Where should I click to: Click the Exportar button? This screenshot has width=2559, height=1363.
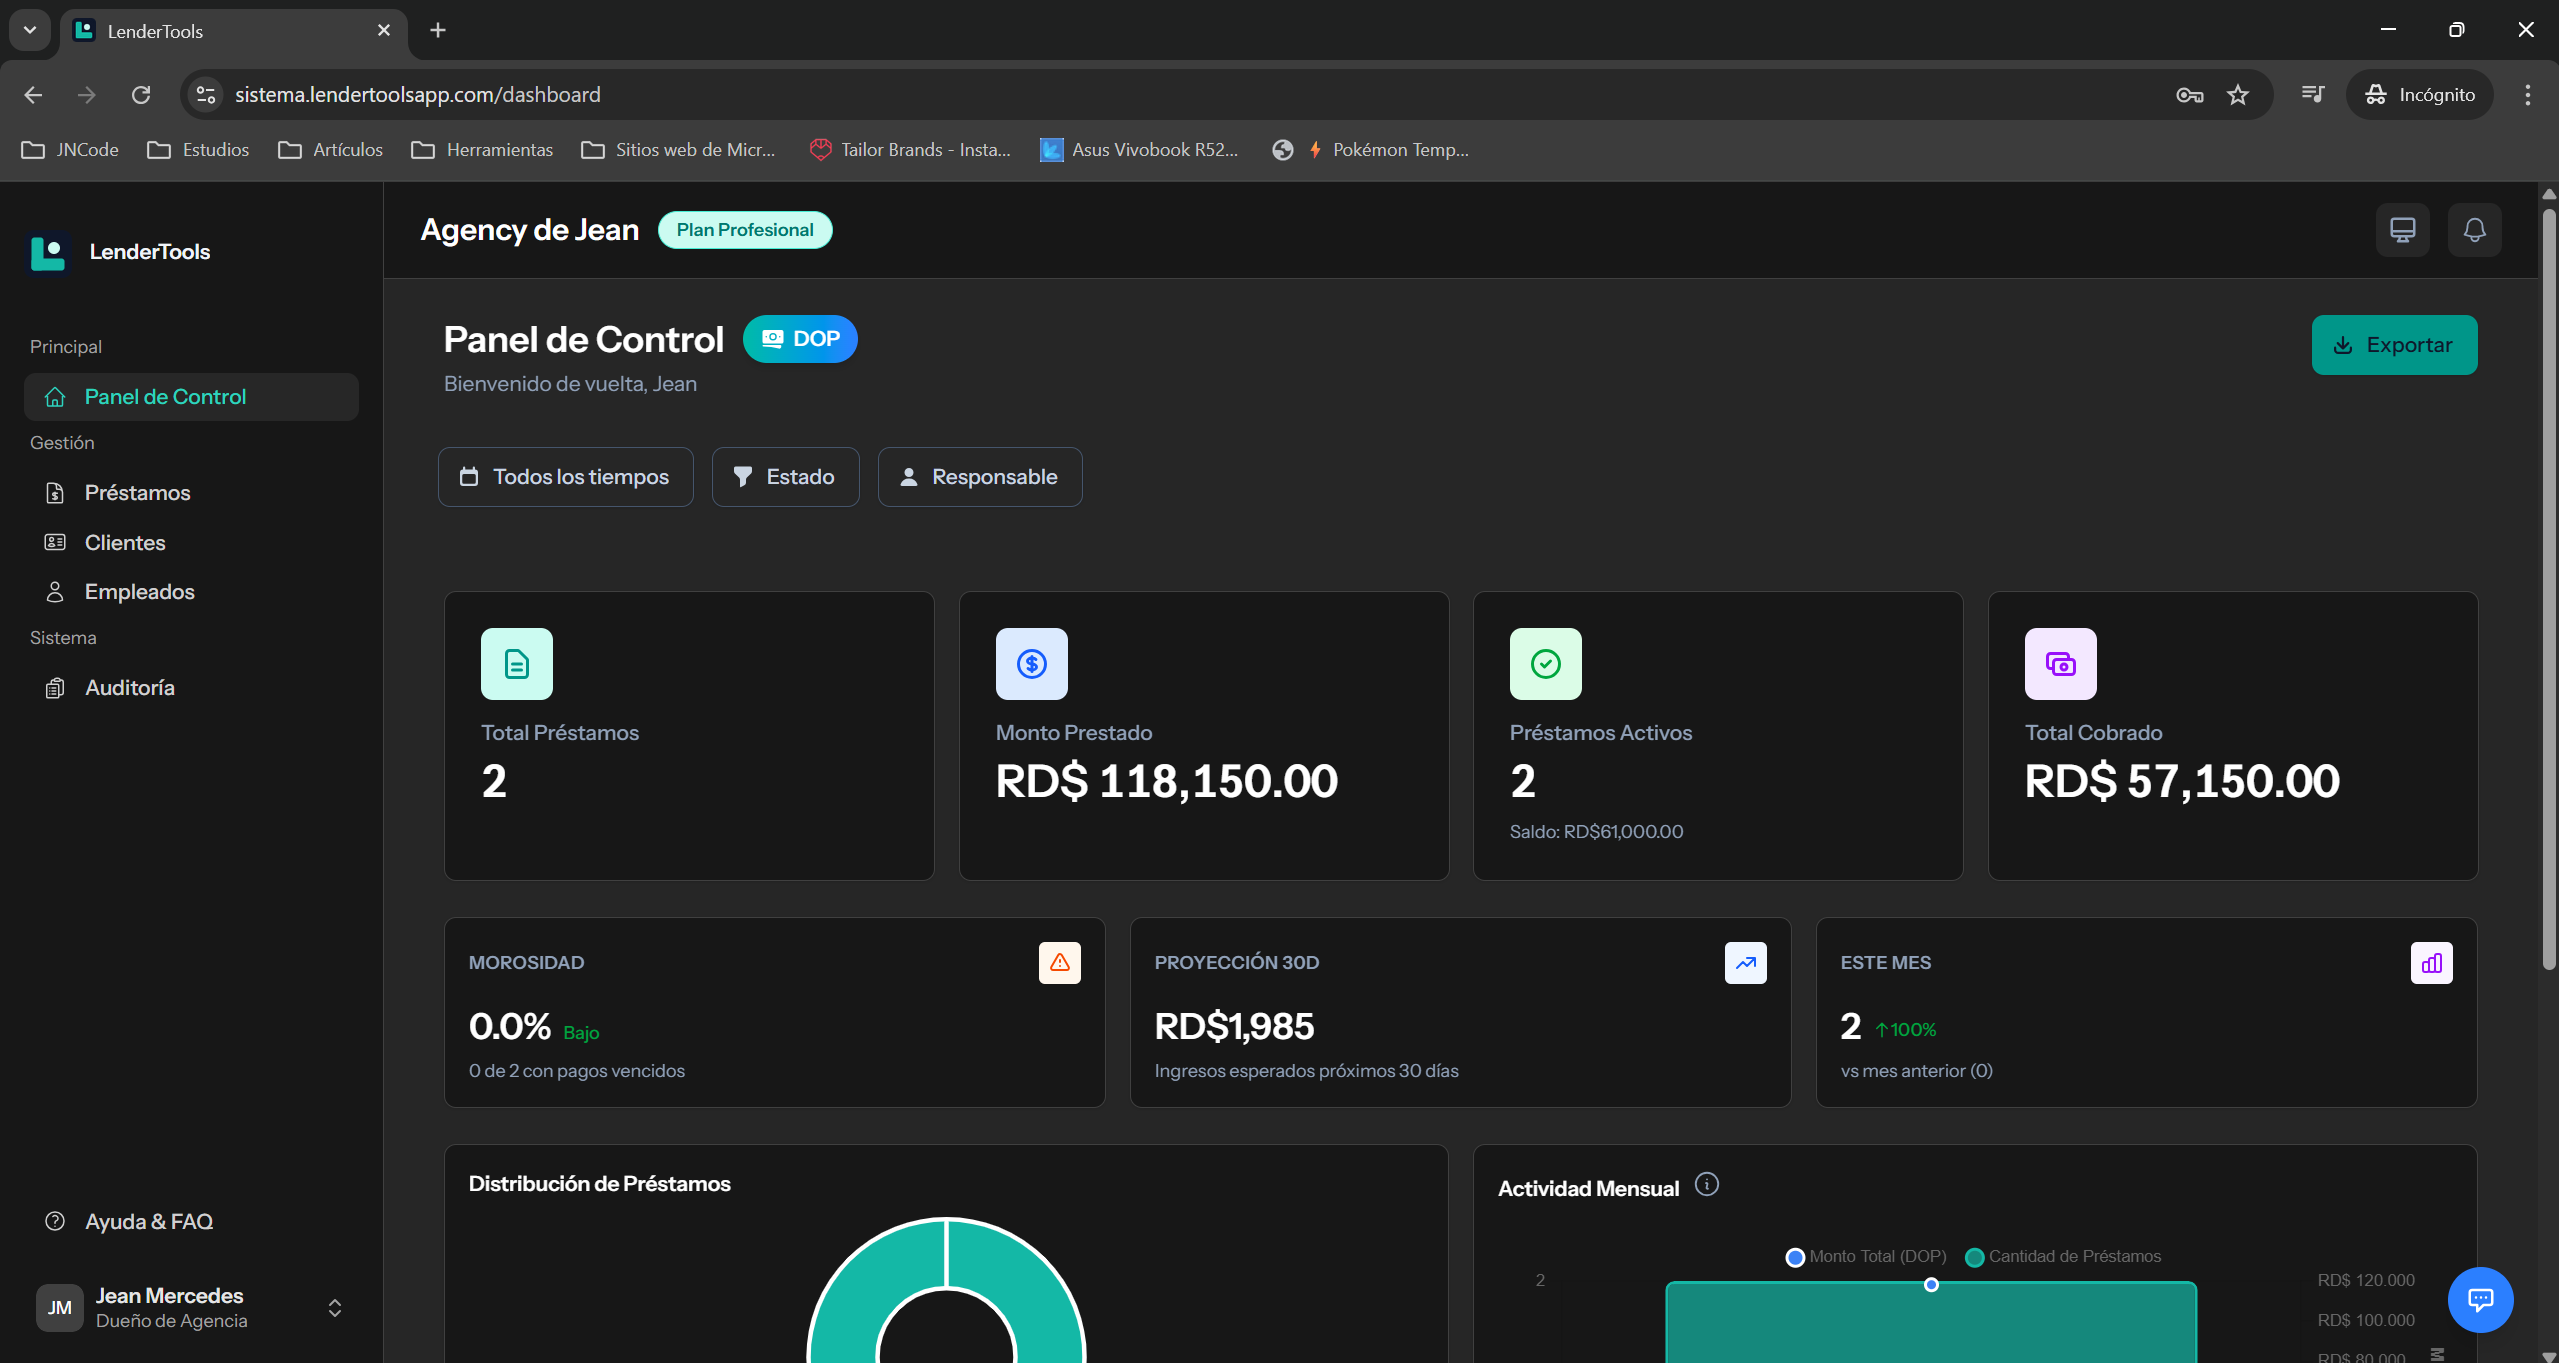(2394, 345)
